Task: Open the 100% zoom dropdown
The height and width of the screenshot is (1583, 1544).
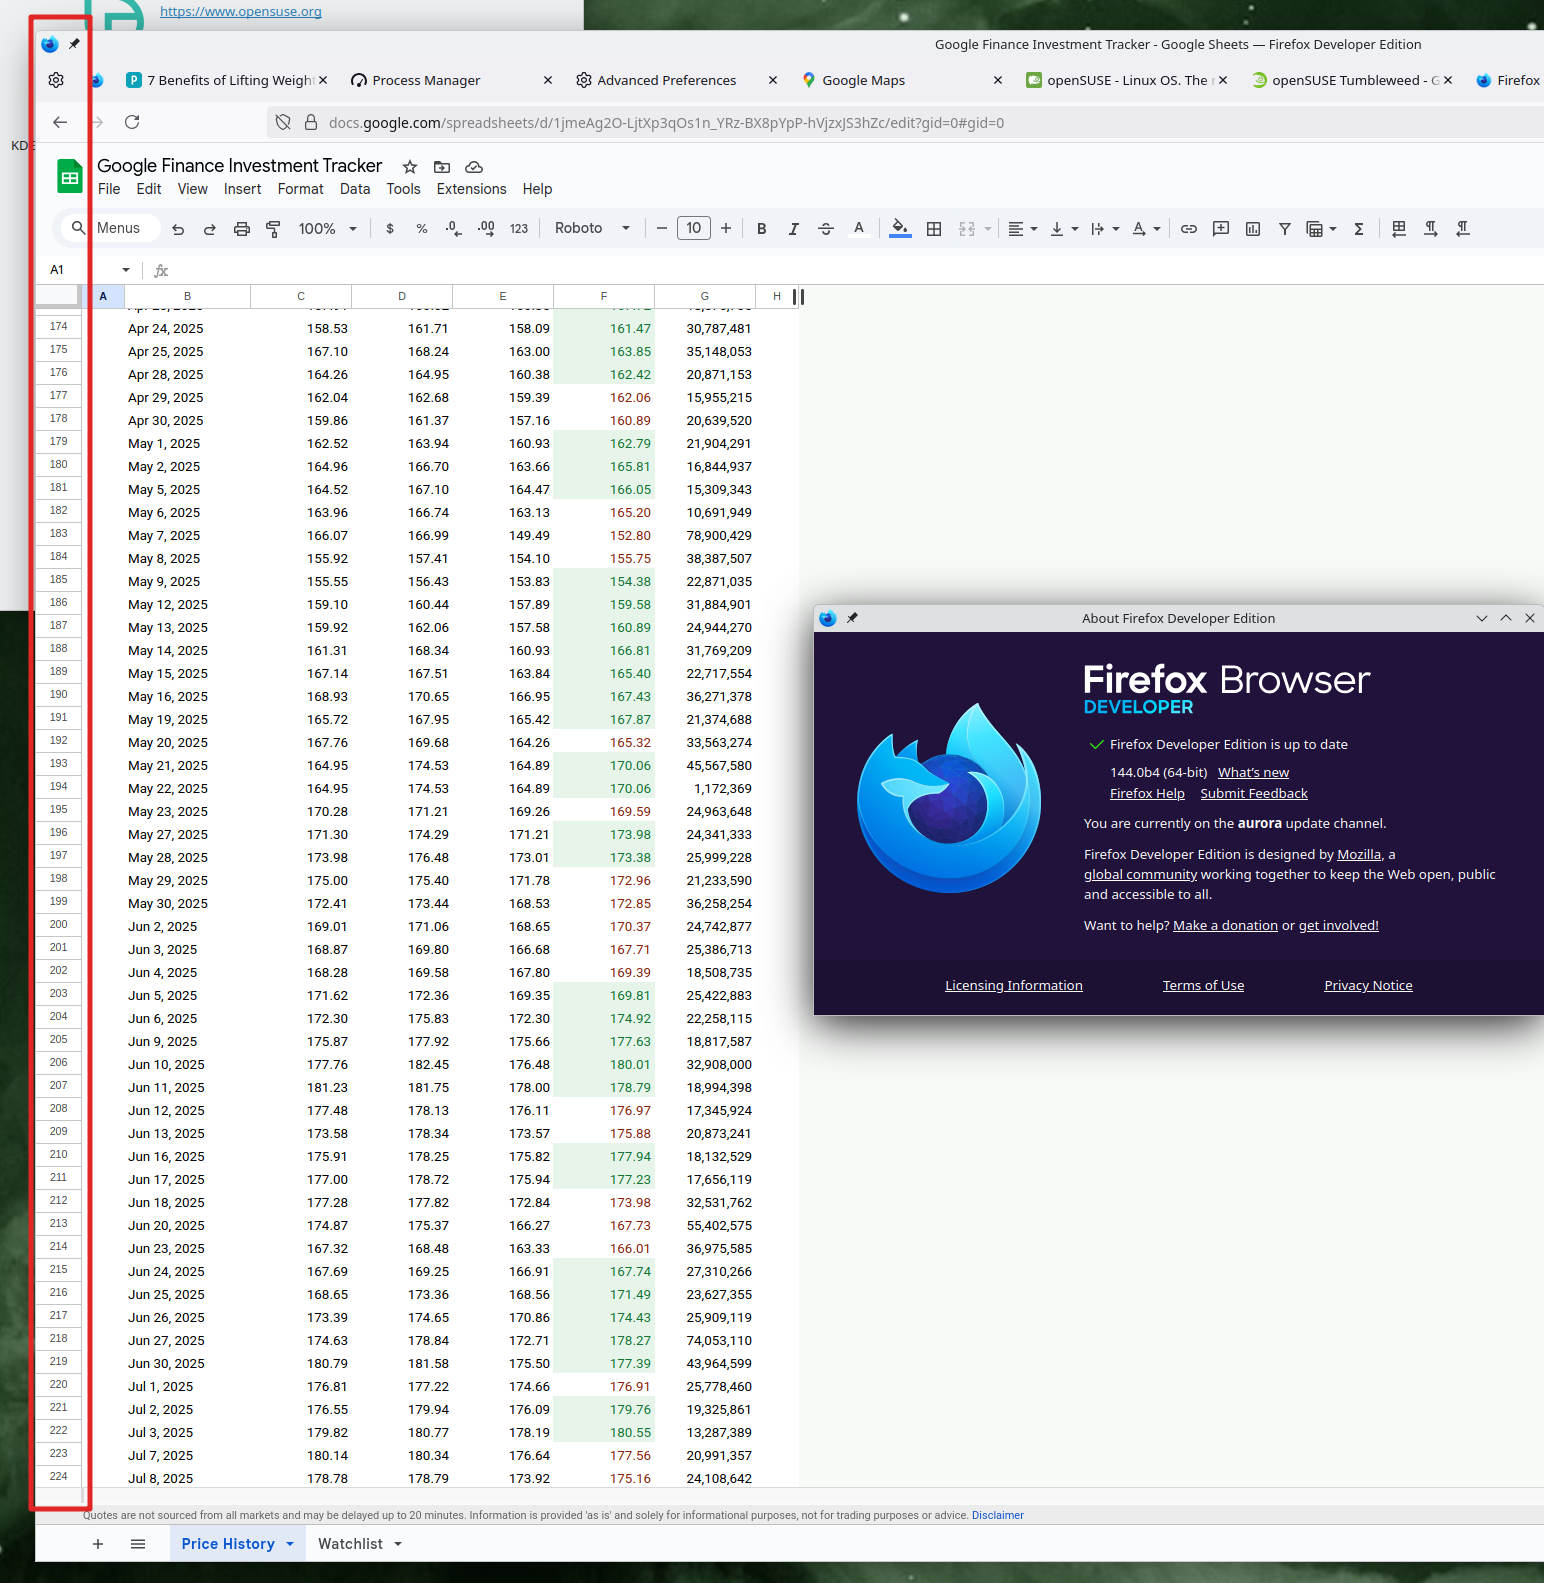Action: [x=328, y=229]
